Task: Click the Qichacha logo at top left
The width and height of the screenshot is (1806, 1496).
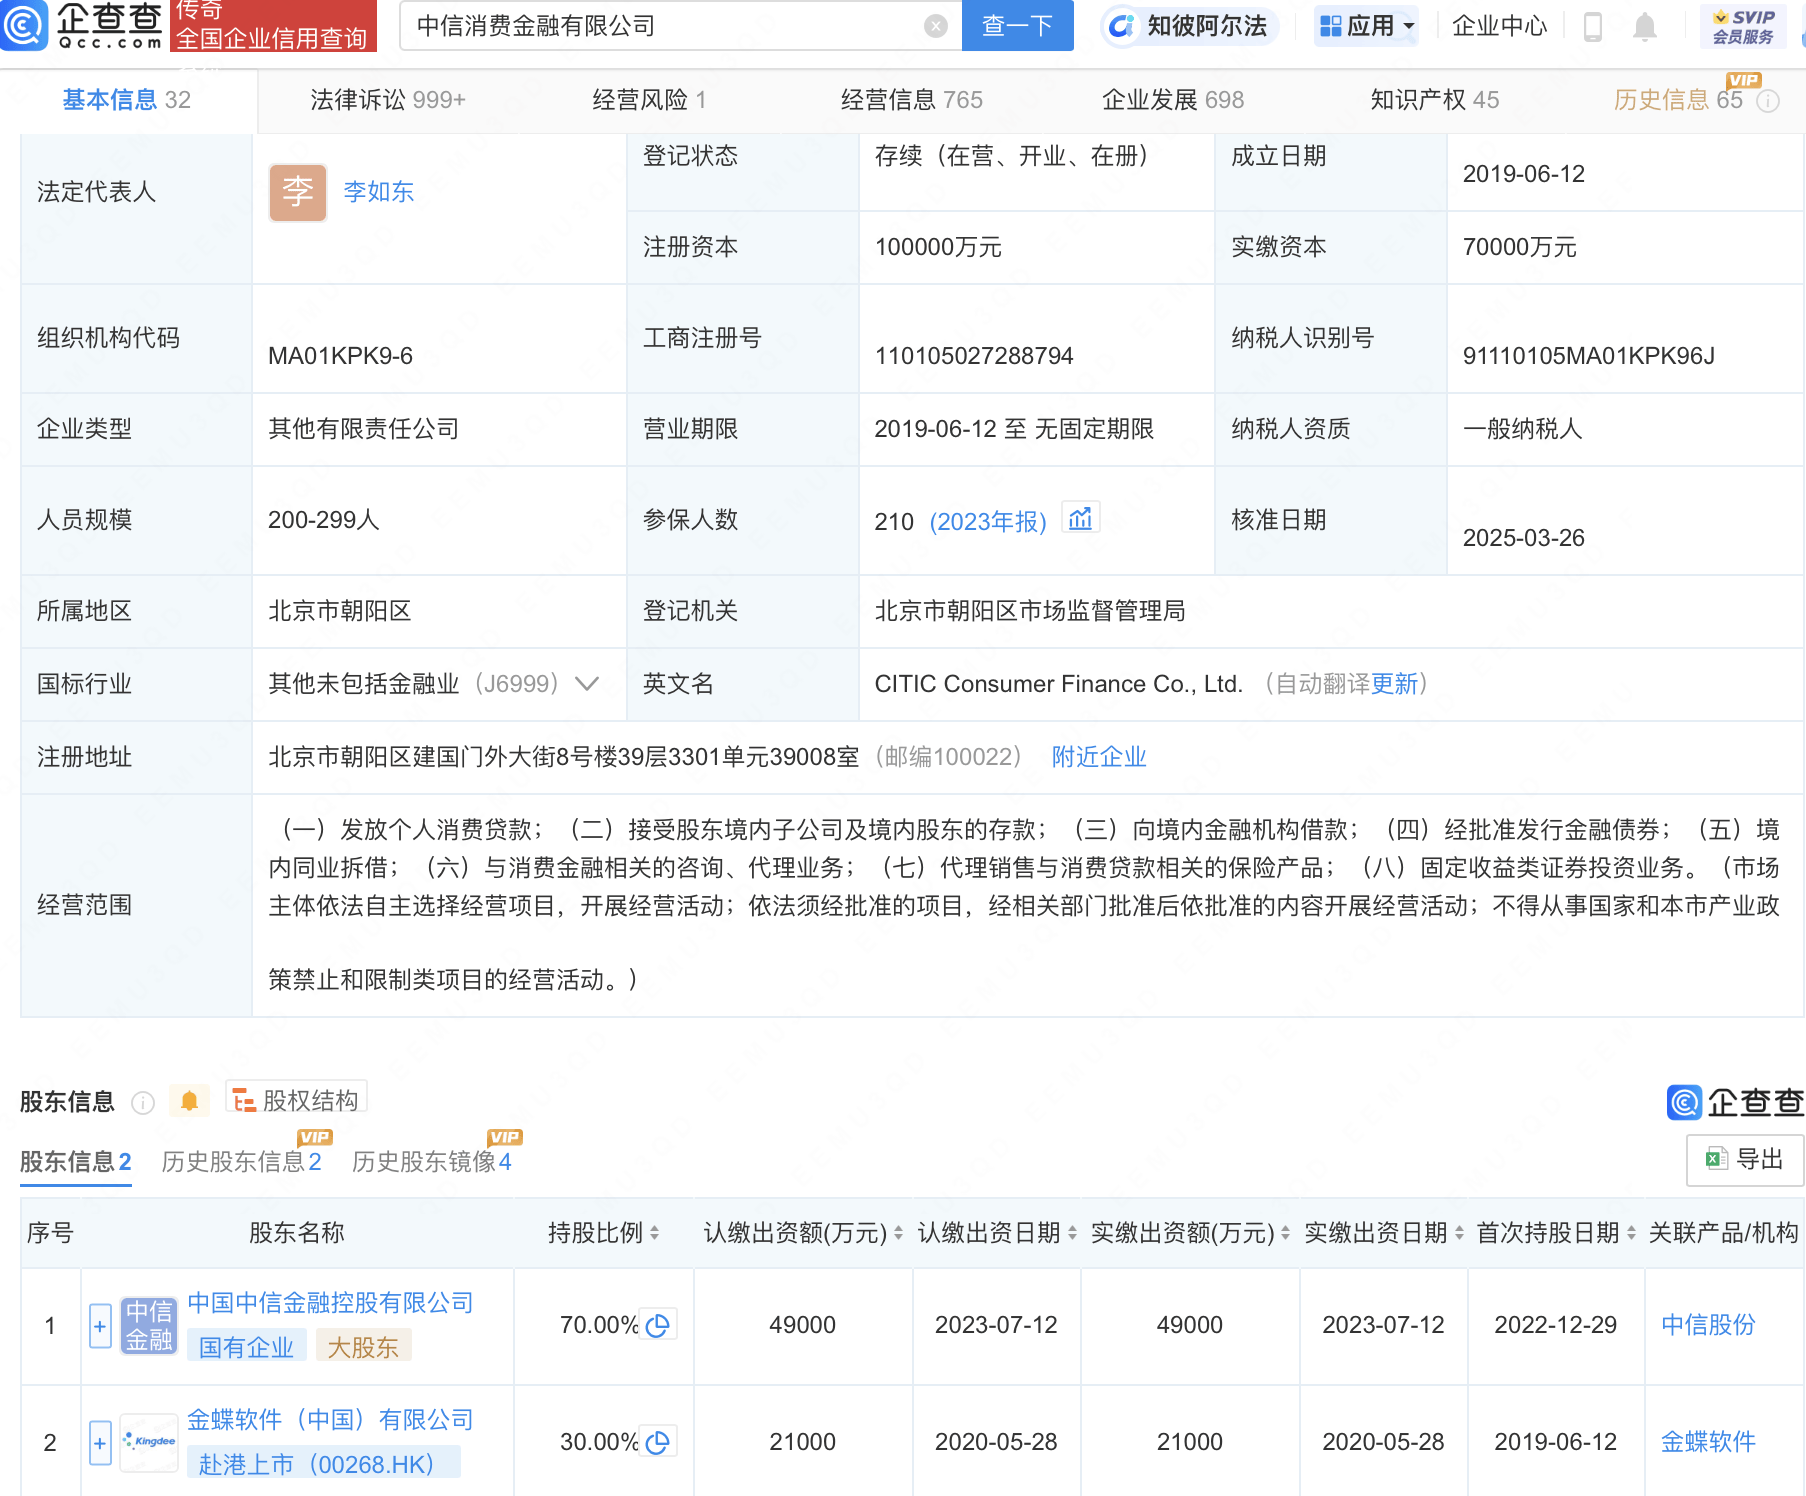Action: click(82, 25)
